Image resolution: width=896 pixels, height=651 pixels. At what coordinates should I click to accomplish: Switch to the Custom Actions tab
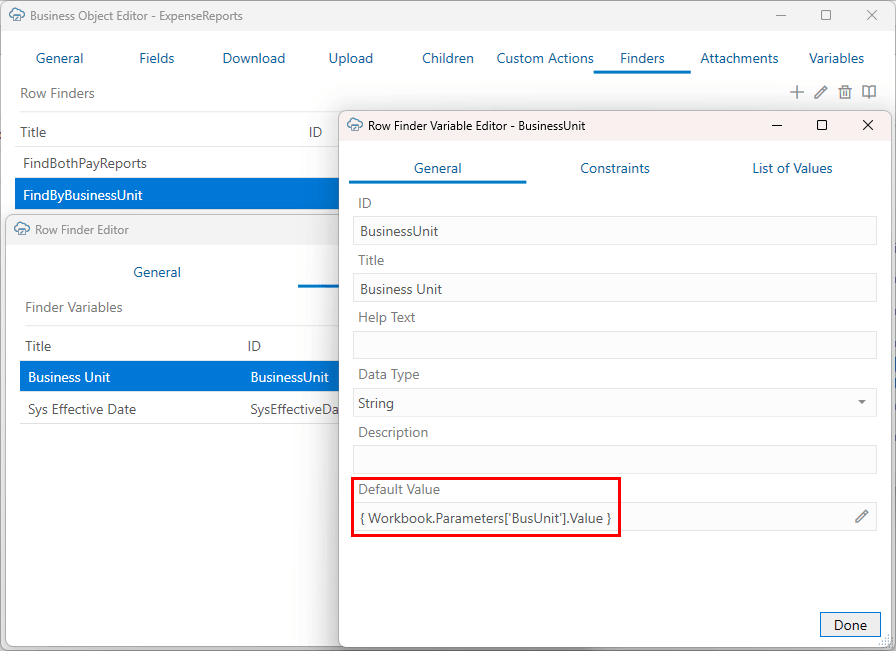point(544,58)
